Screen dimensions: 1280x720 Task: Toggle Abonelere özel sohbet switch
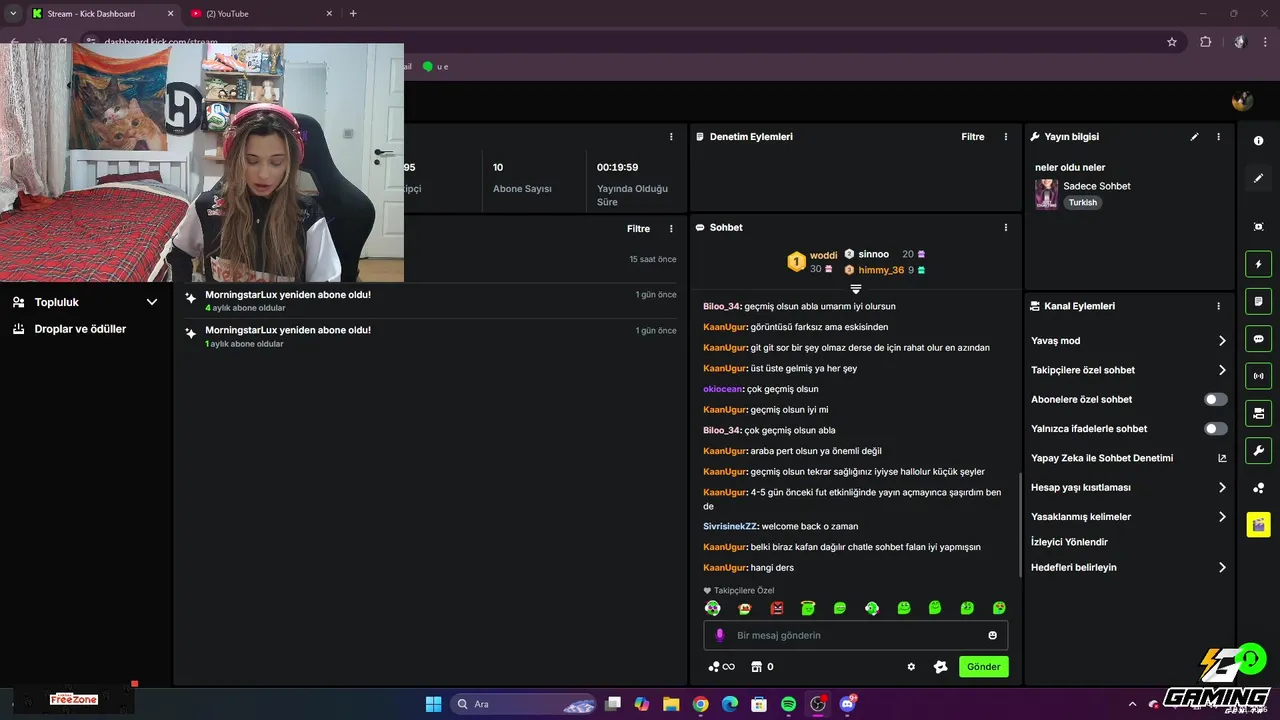coord(1215,399)
